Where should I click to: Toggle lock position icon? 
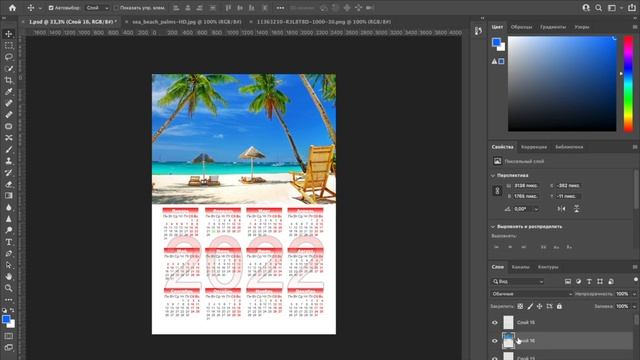[540, 306]
